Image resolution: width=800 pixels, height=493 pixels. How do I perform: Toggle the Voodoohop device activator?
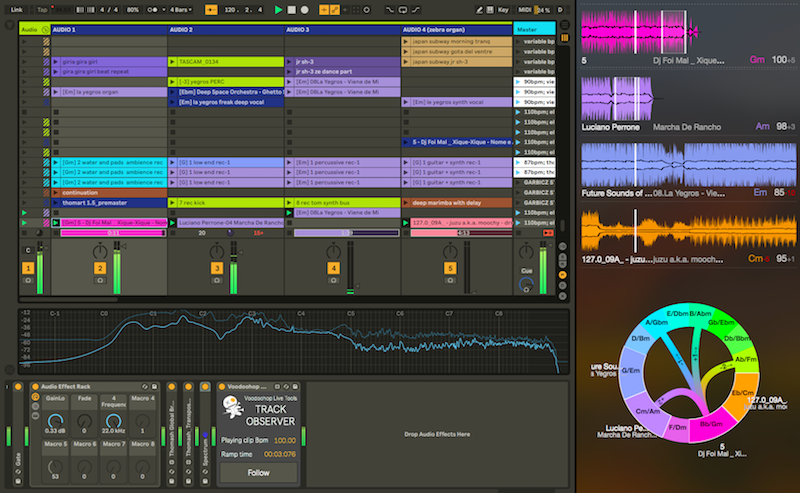(222, 386)
